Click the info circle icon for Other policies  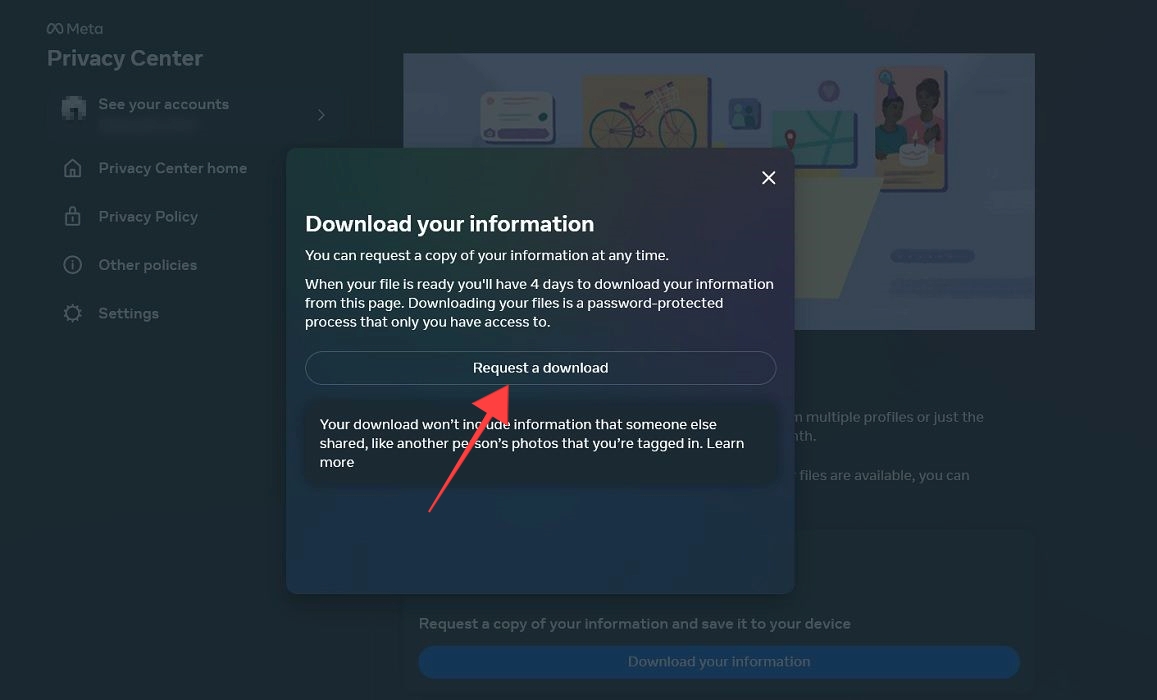(72, 264)
